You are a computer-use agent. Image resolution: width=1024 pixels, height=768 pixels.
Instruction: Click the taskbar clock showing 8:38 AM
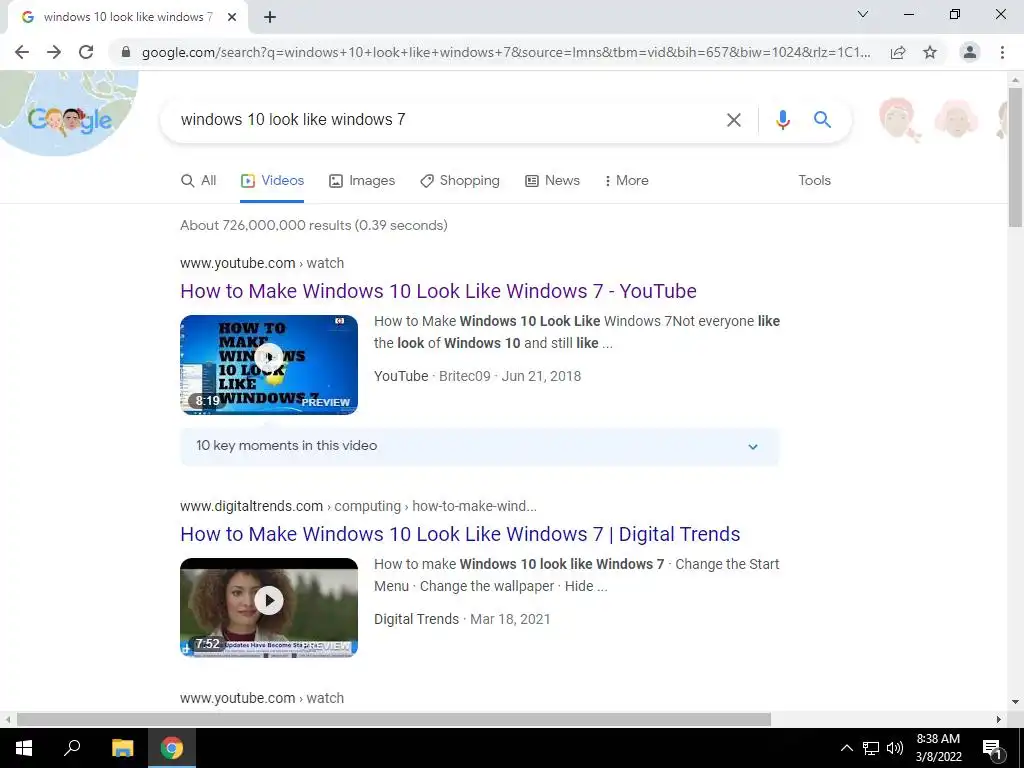(938, 748)
